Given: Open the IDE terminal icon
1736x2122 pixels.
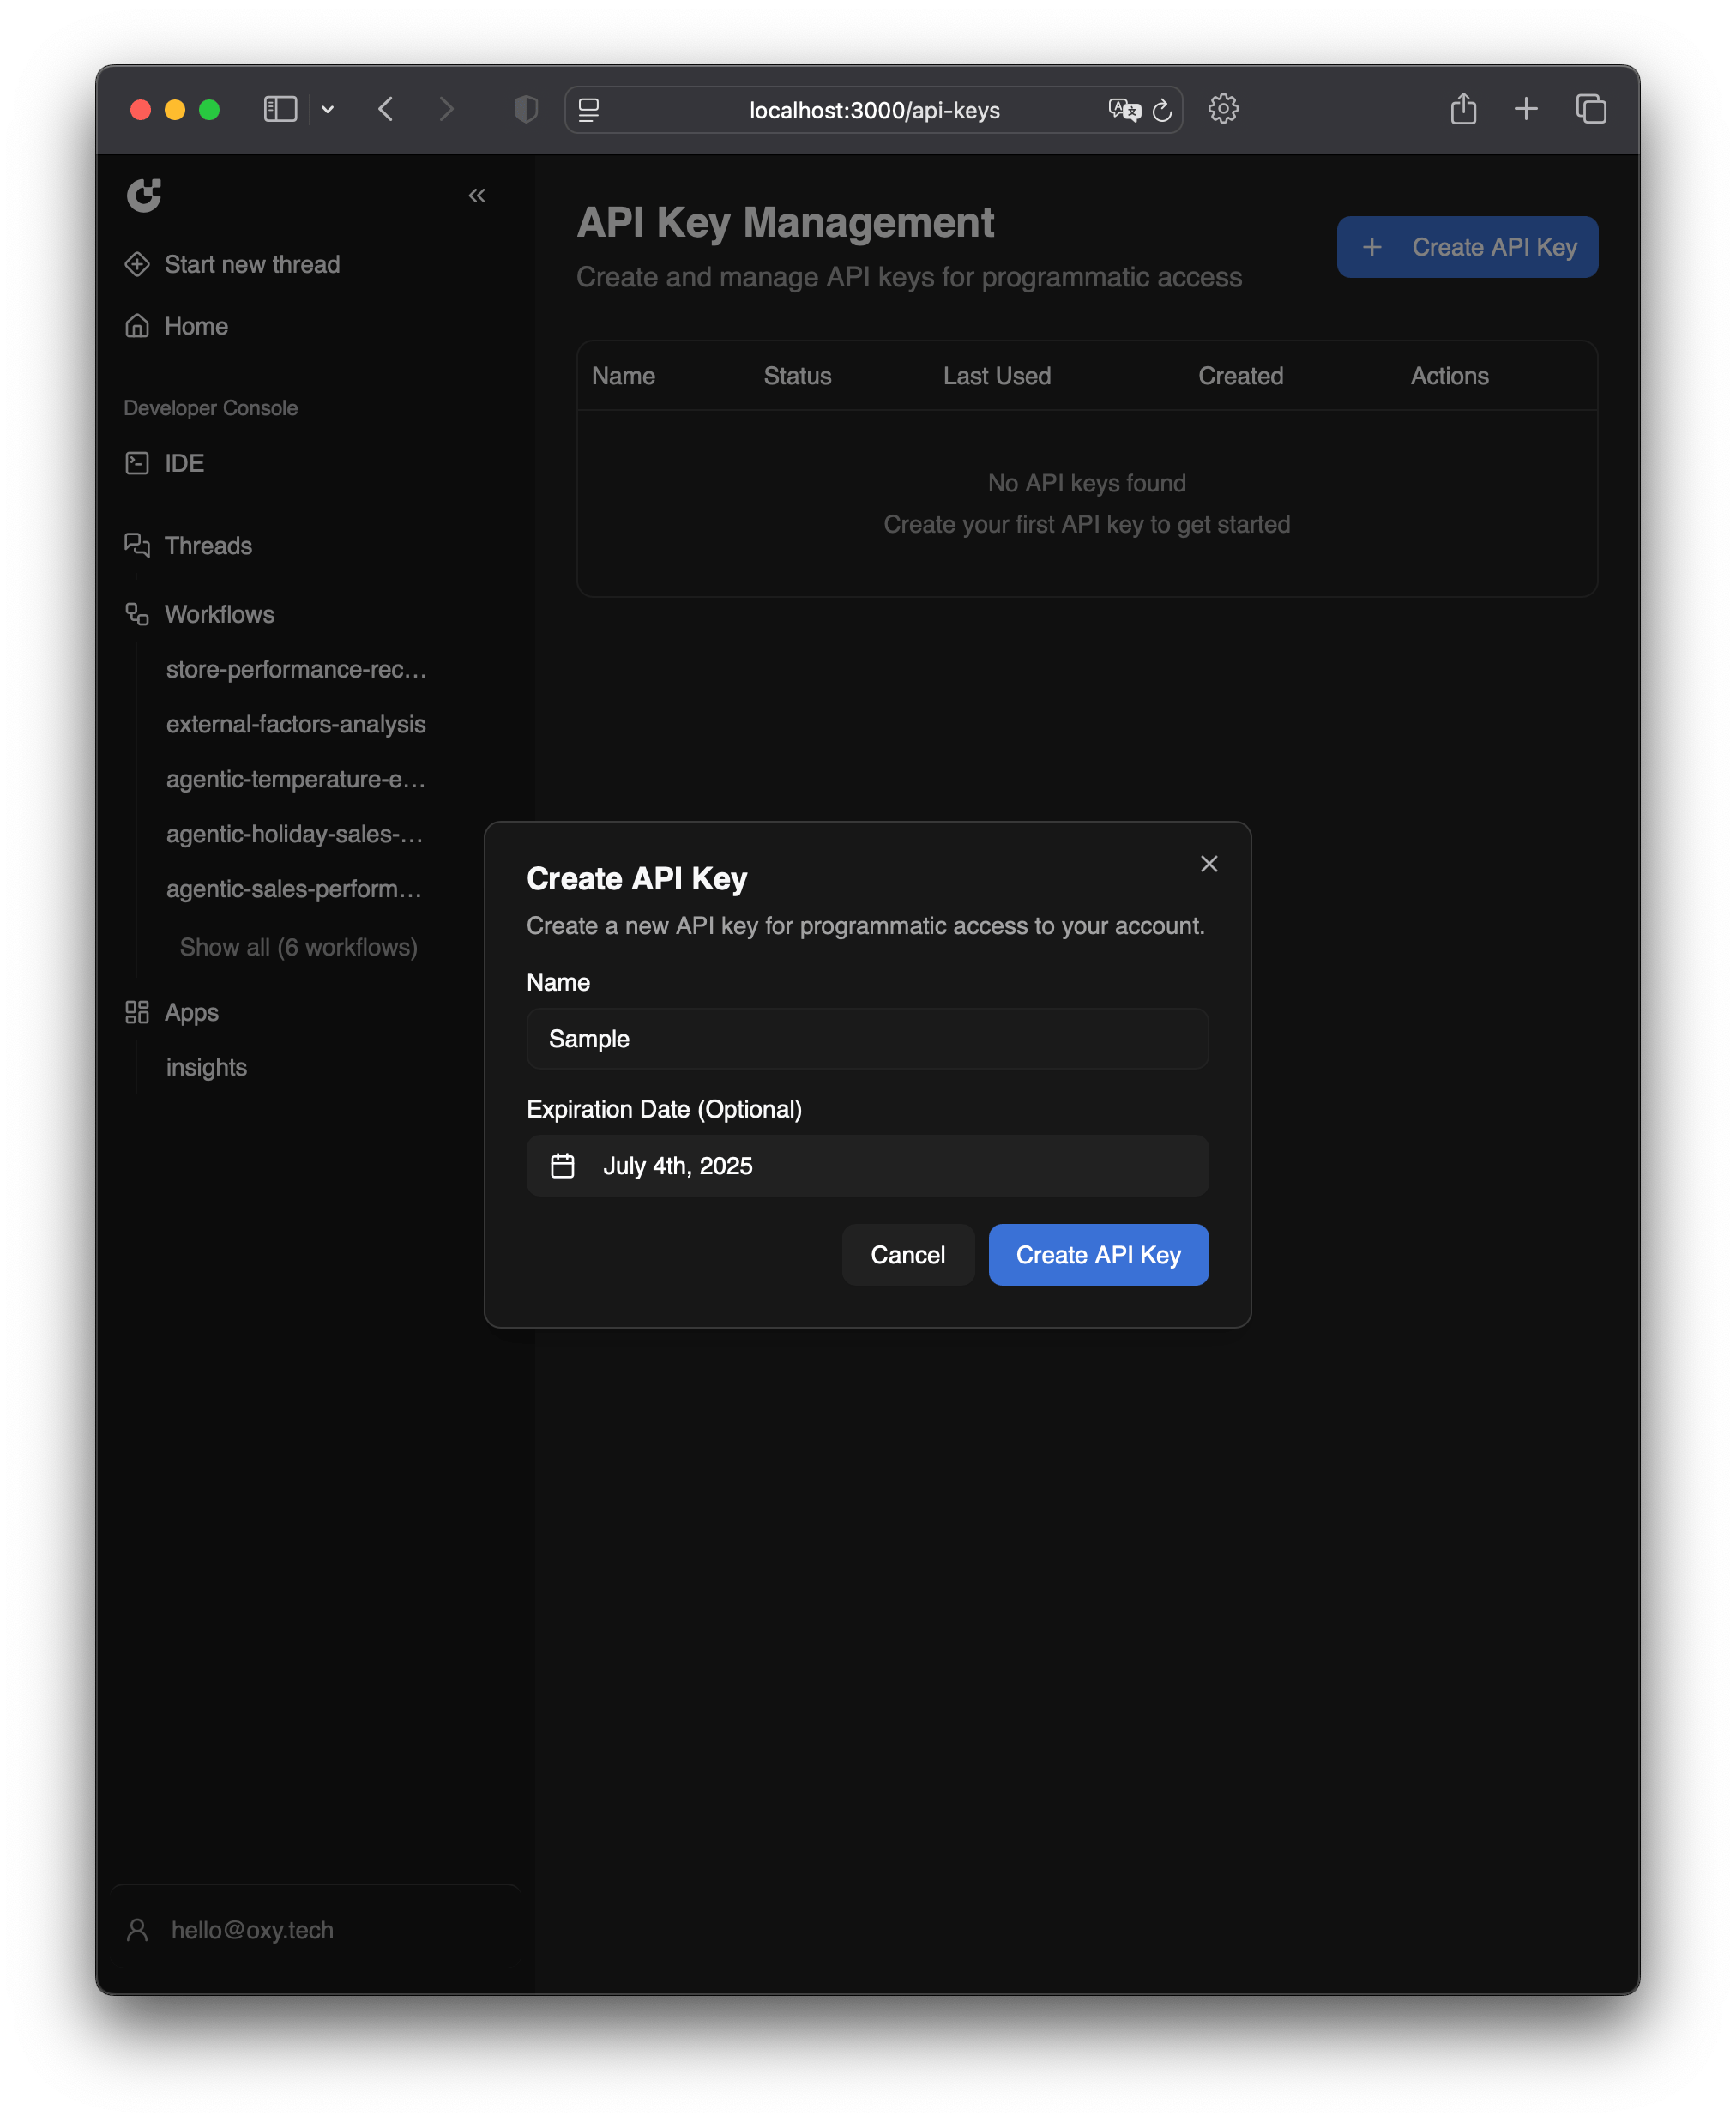Looking at the screenshot, I should [137, 463].
